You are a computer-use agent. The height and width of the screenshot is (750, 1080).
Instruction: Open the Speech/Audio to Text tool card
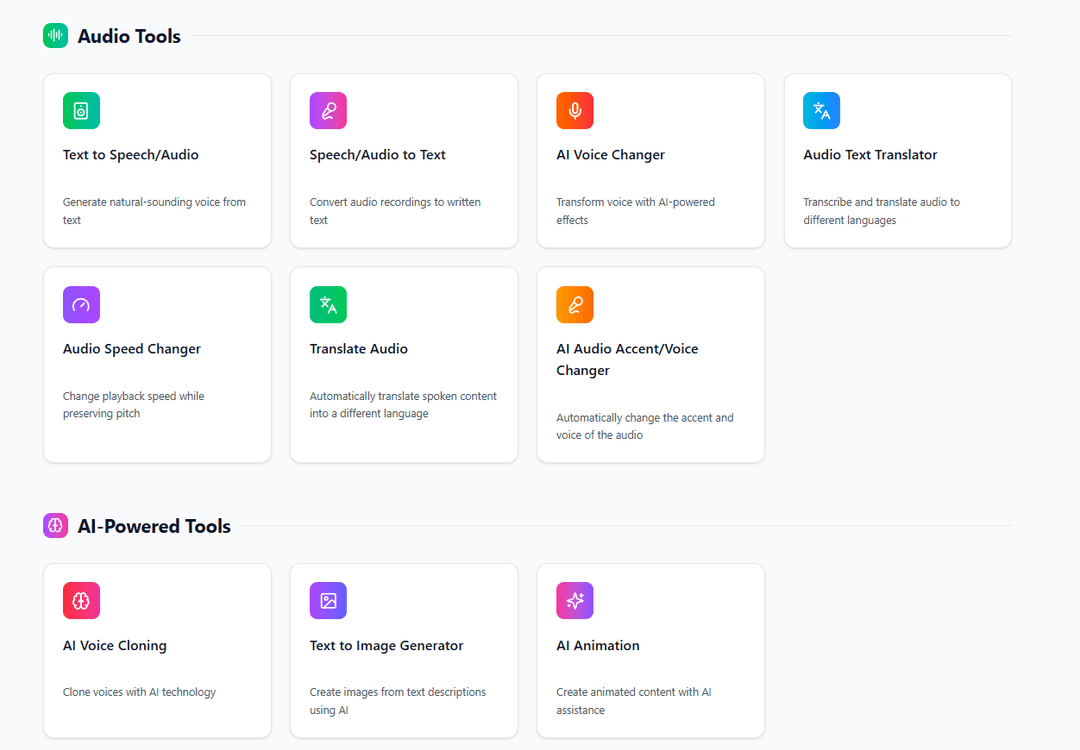pos(404,160)
